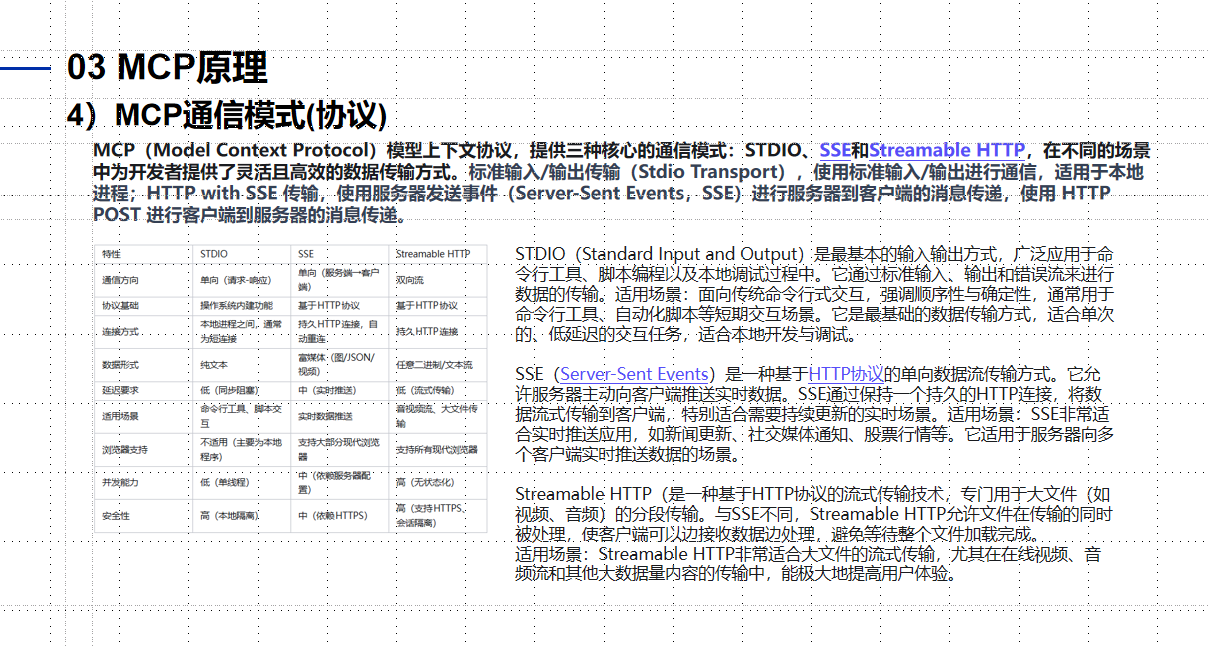Open the underlined SSE hyperlink in intro paragraph
1209x646 pixels.
click(834, 151)
